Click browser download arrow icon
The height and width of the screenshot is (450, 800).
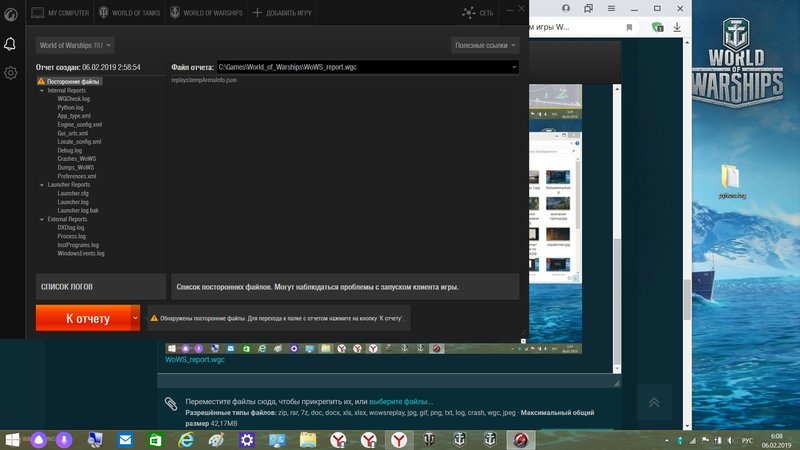point(677,27)
